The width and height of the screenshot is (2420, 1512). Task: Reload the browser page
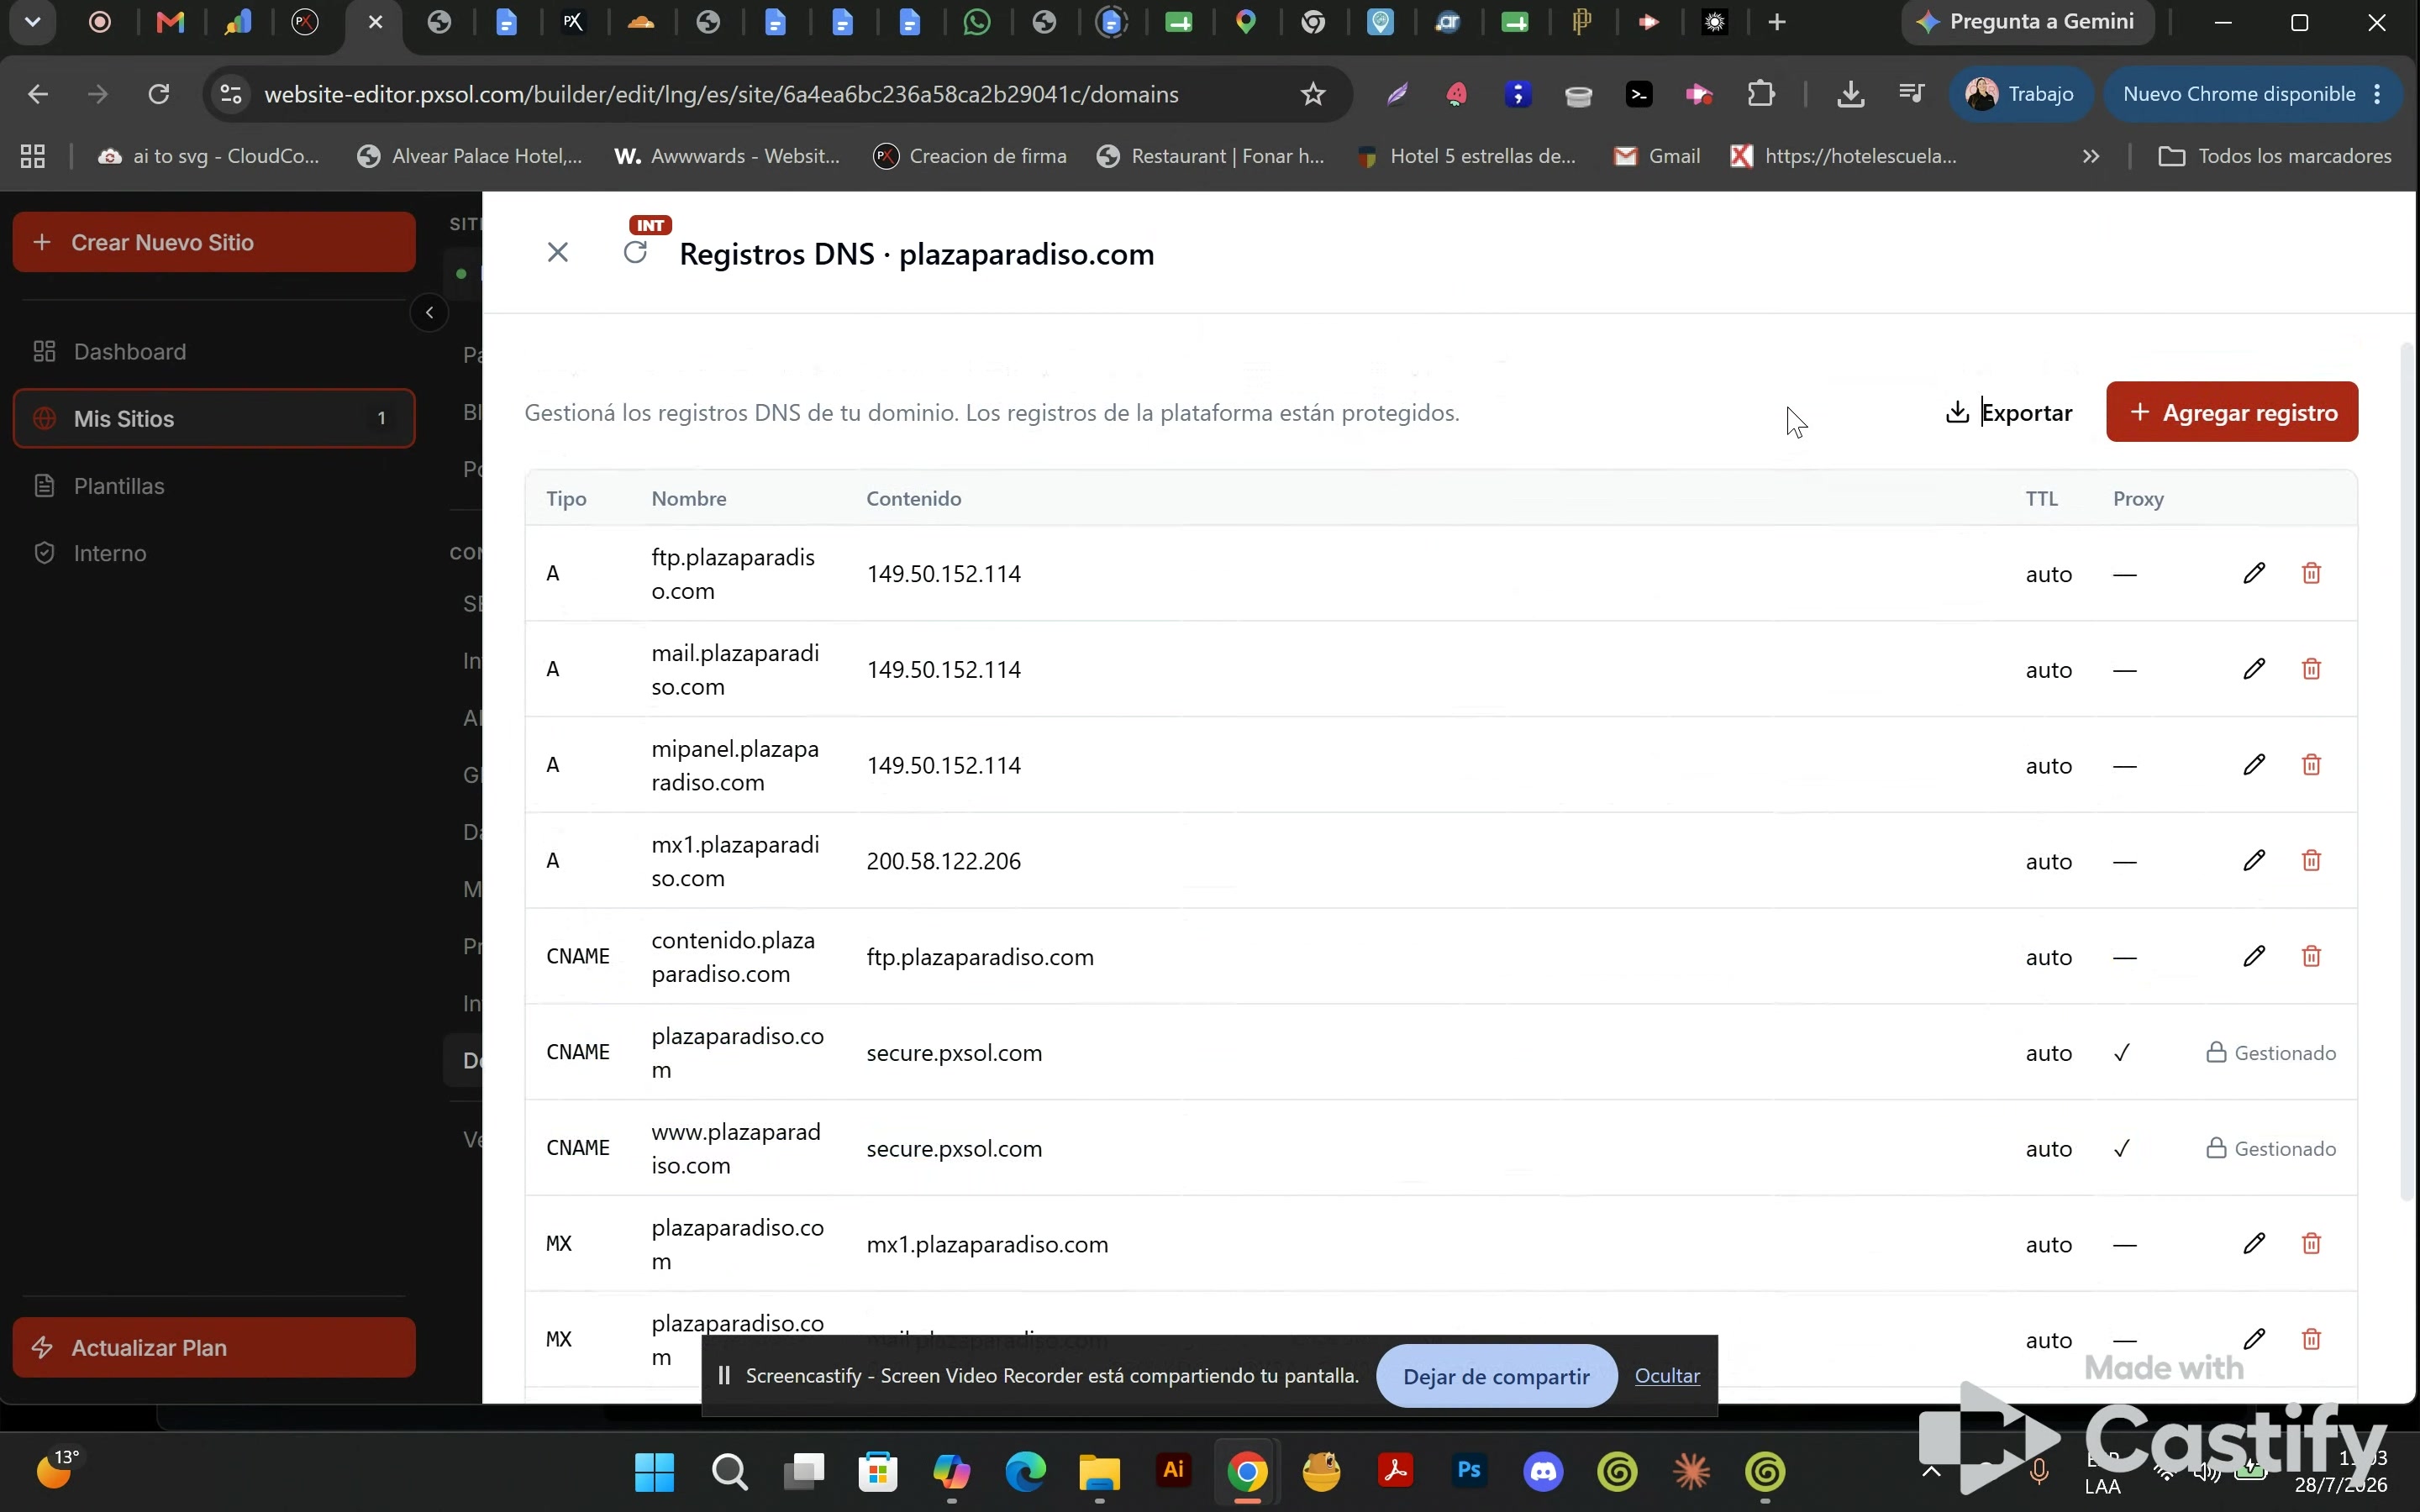tap(158, 94)
